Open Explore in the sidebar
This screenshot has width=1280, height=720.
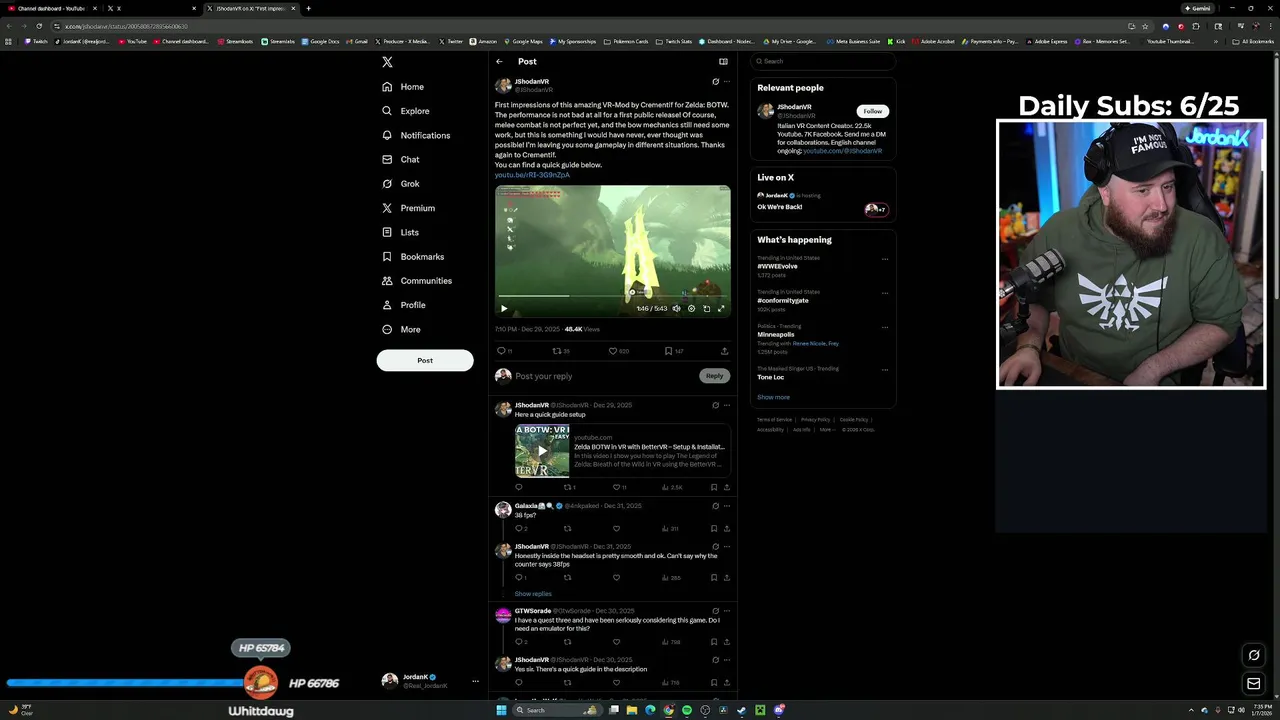click(406, 111)
